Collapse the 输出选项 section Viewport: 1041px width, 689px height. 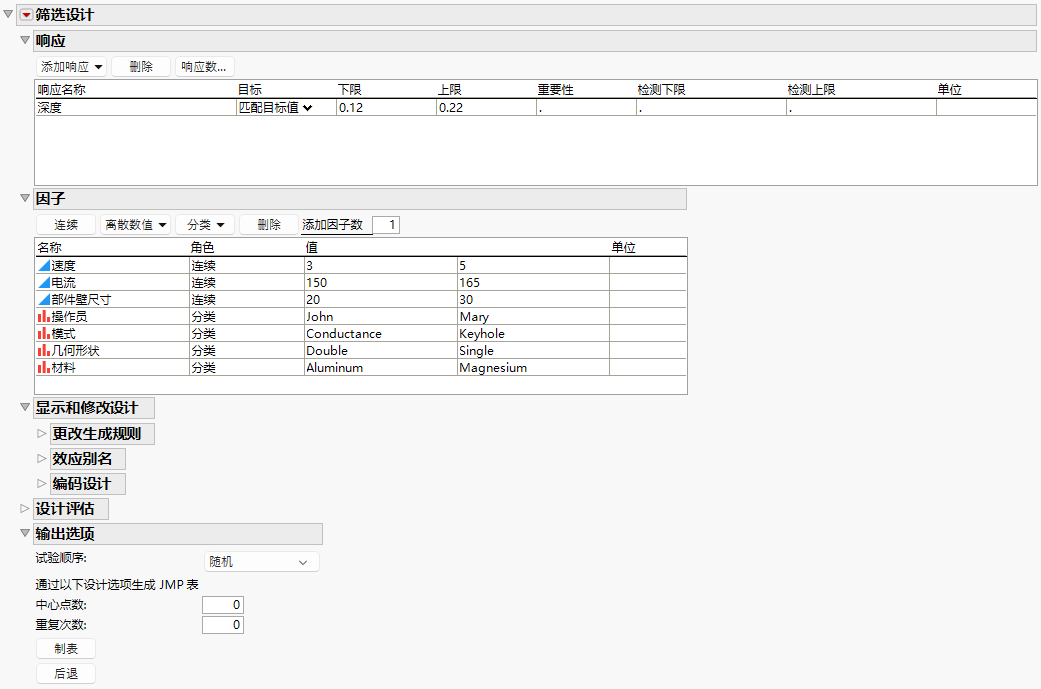[x=25, y=533]
